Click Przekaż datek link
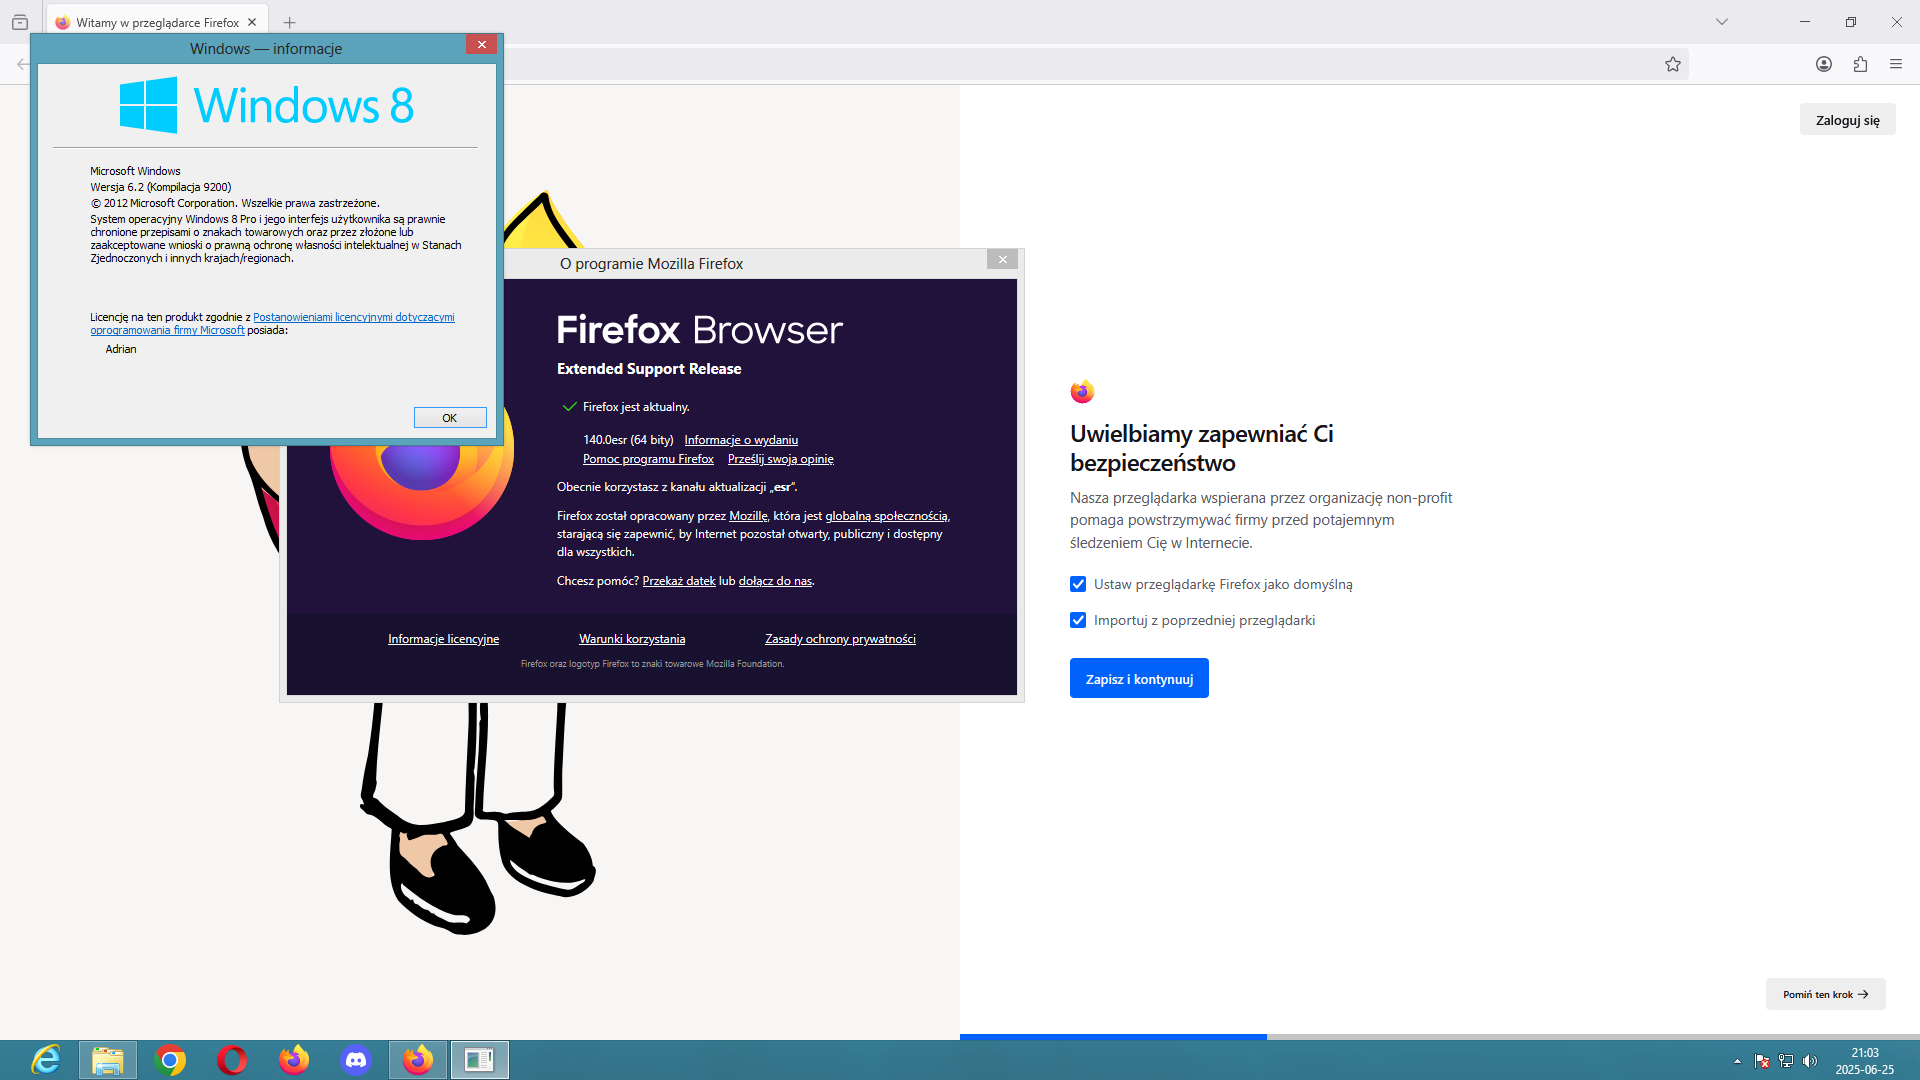The width and height of the screenshot is (1920, 1080). point(678,581)
